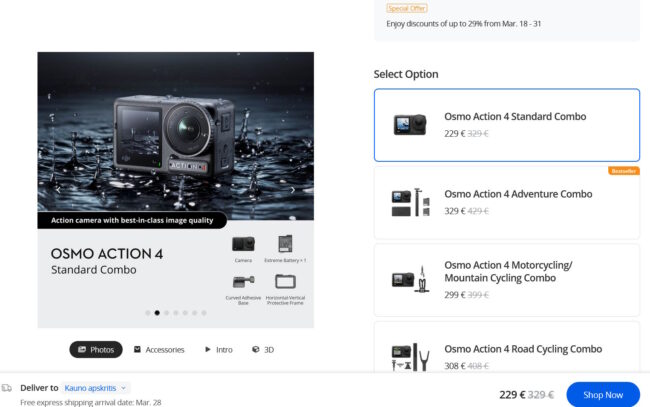Click the Curved Adhesive Base icon
Image resolution: width=650 pixels, height=407 pixels.
[x=243, y=281]
